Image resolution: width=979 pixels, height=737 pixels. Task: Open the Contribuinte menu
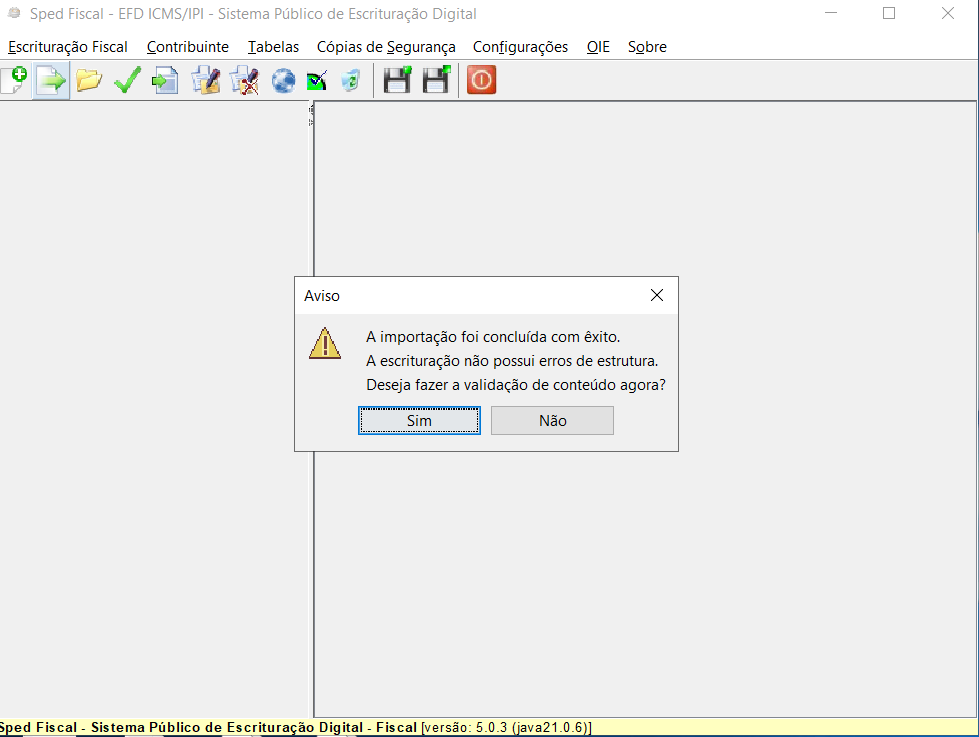(x=187, y=47)
